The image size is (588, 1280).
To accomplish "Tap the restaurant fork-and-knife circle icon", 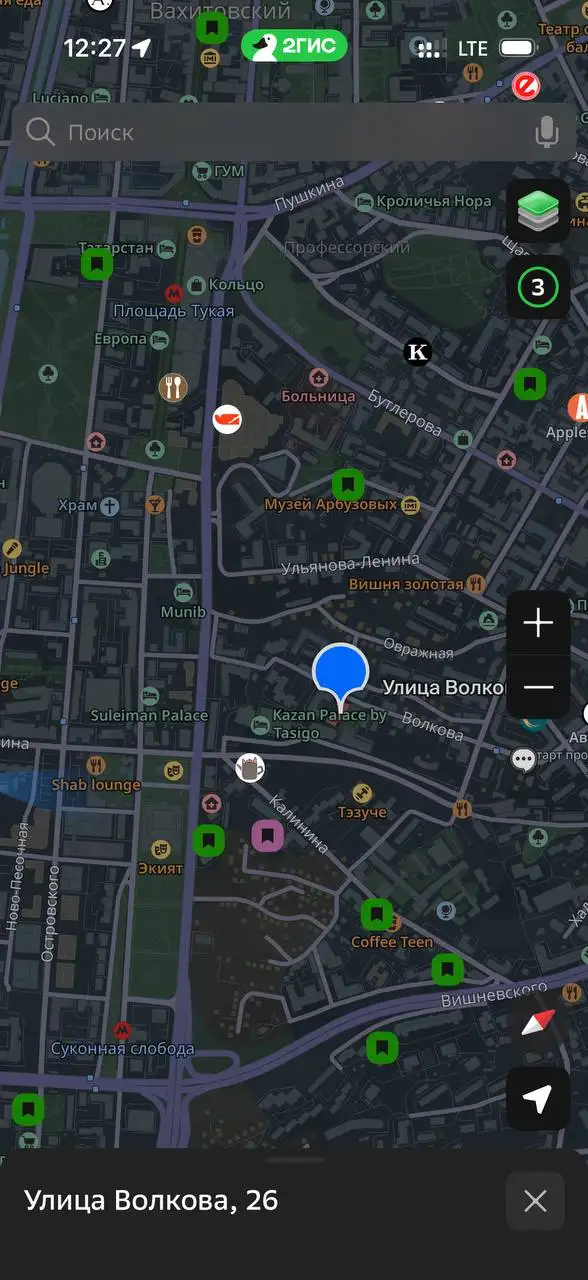I will click(174, 387).
